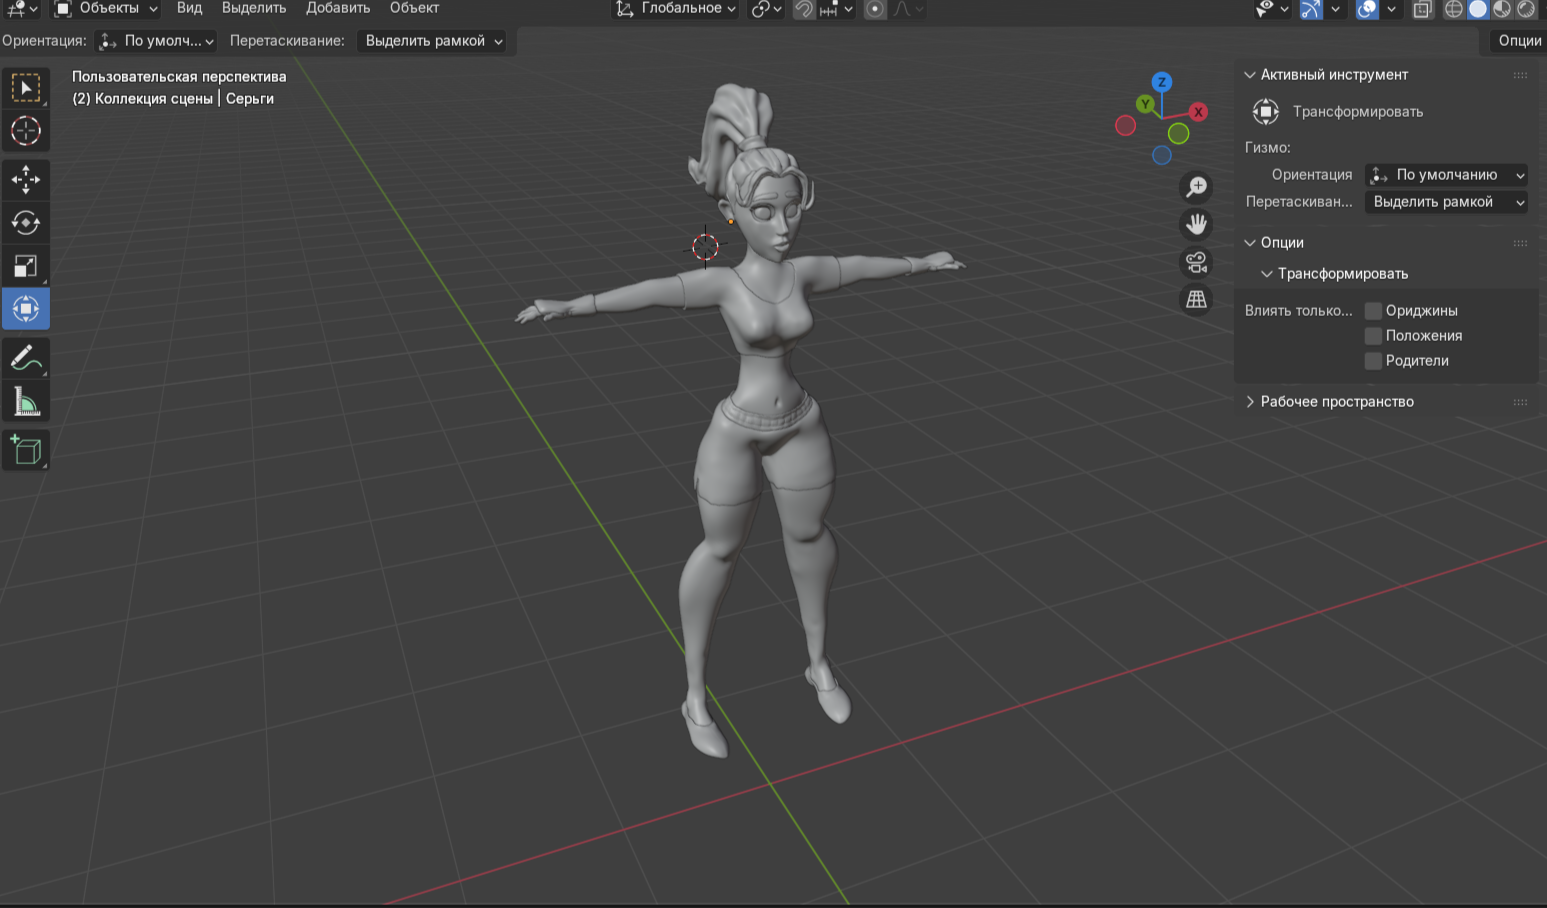Expand the Рабочее пространство section

tap(1336, 402)
